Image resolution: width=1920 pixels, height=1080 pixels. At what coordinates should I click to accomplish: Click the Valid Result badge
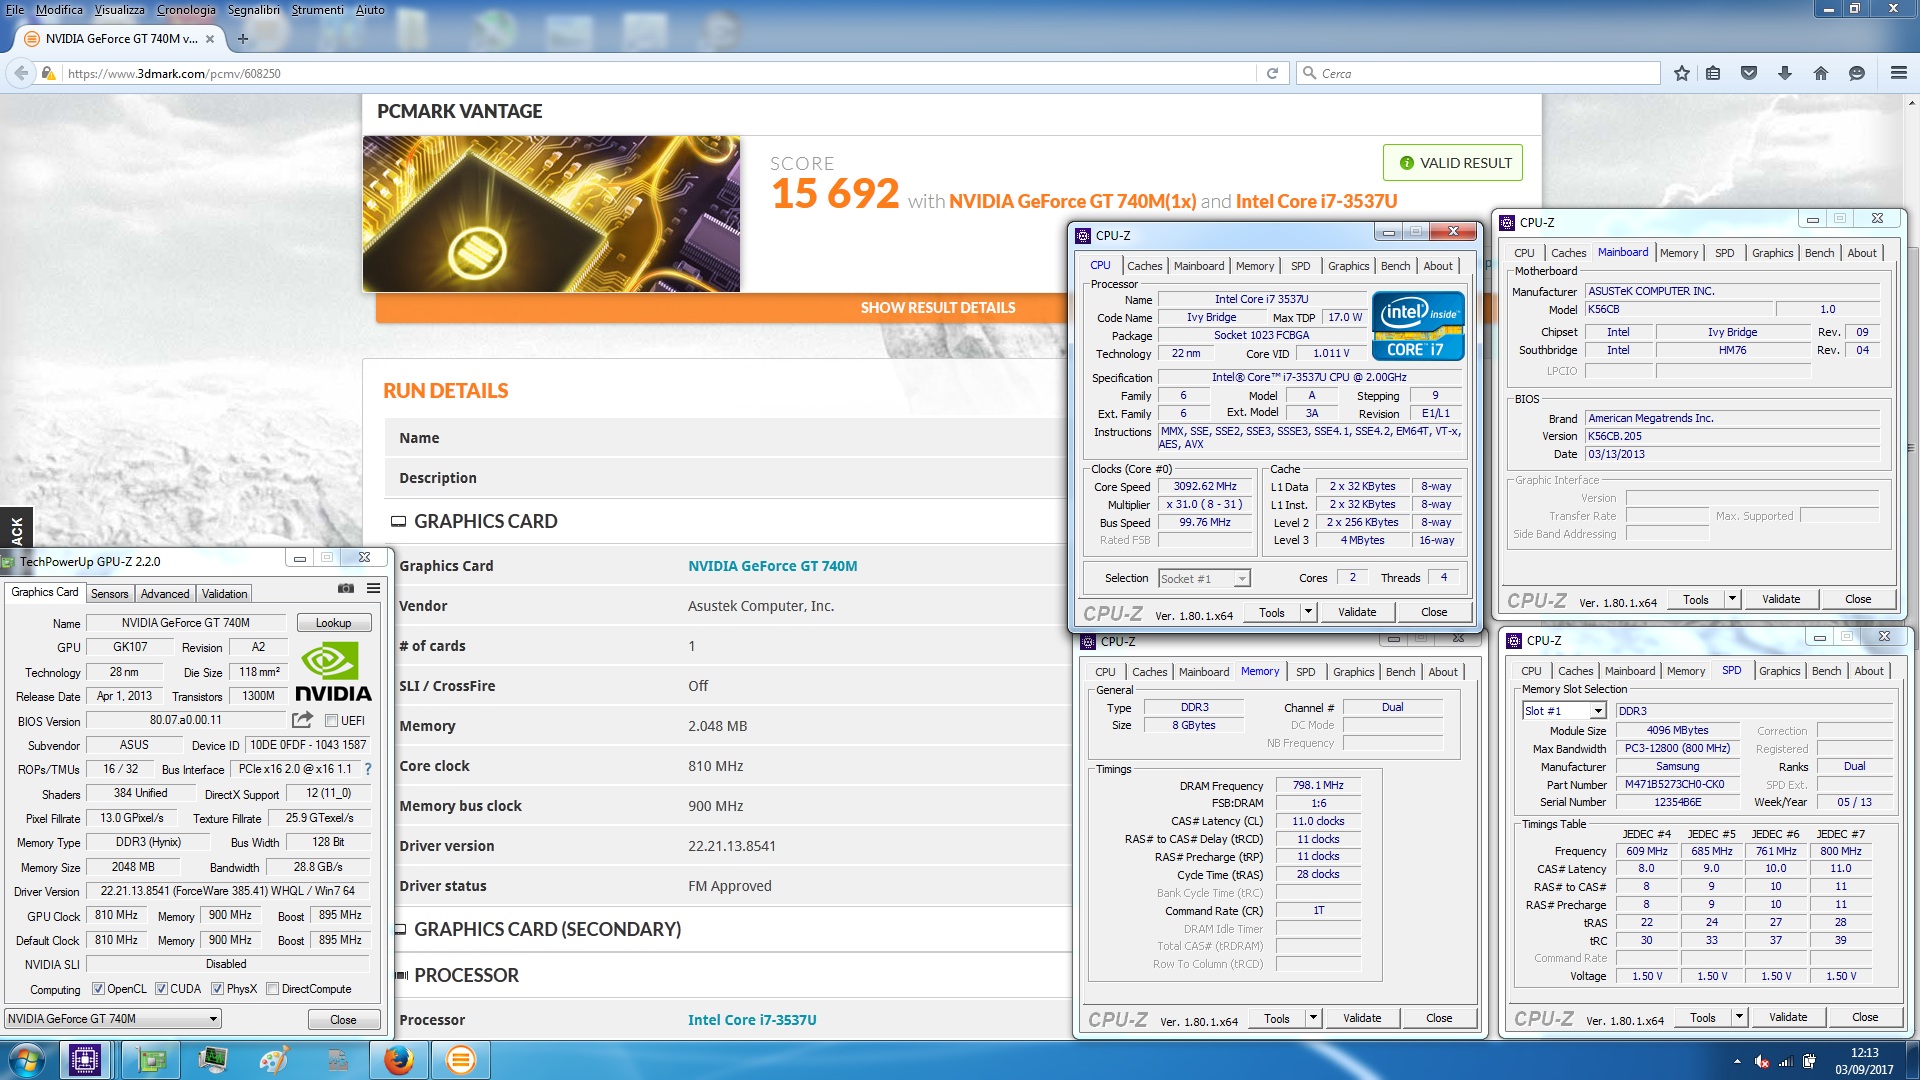coord(1453,163)
